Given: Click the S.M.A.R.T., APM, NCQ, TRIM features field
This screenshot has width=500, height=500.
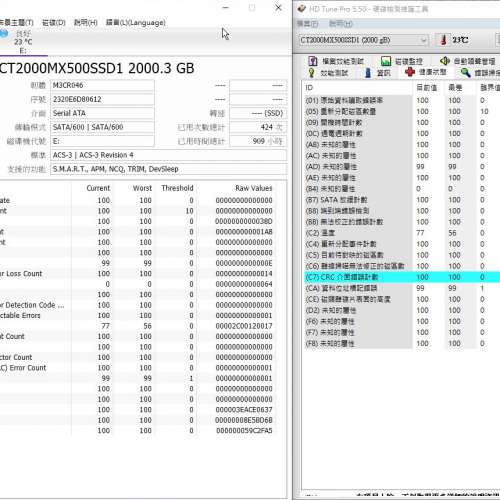Looking at the screenshot, I should (168, 169).
